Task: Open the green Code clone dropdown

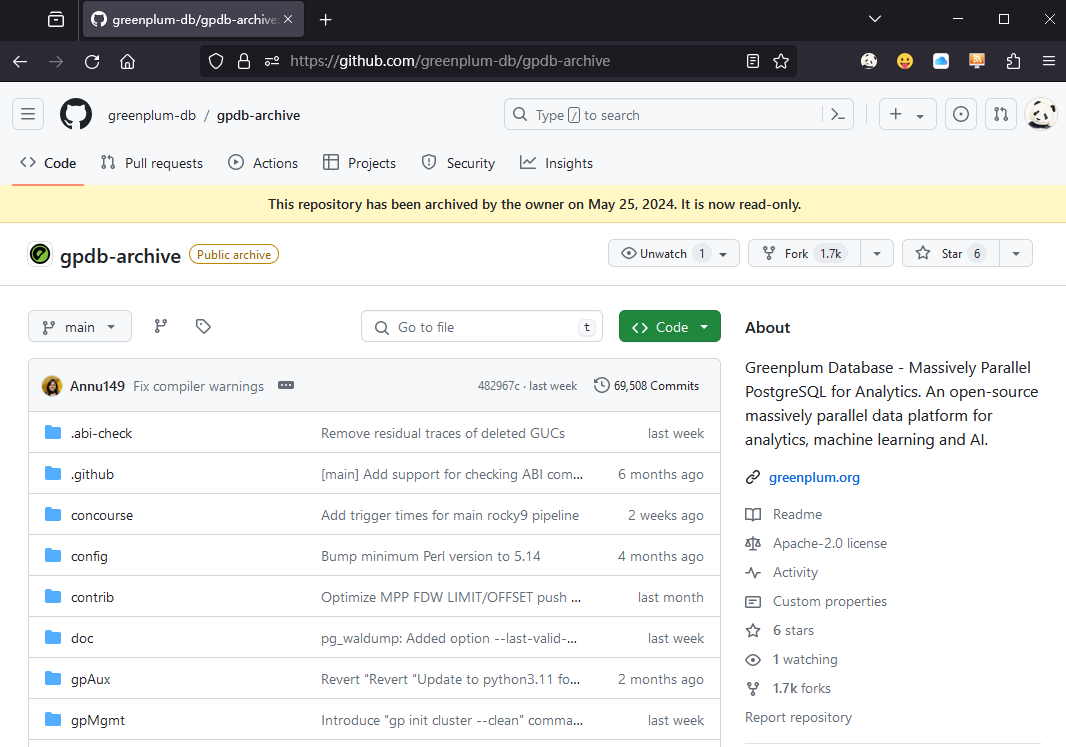Action: click(x=670, y=327)
